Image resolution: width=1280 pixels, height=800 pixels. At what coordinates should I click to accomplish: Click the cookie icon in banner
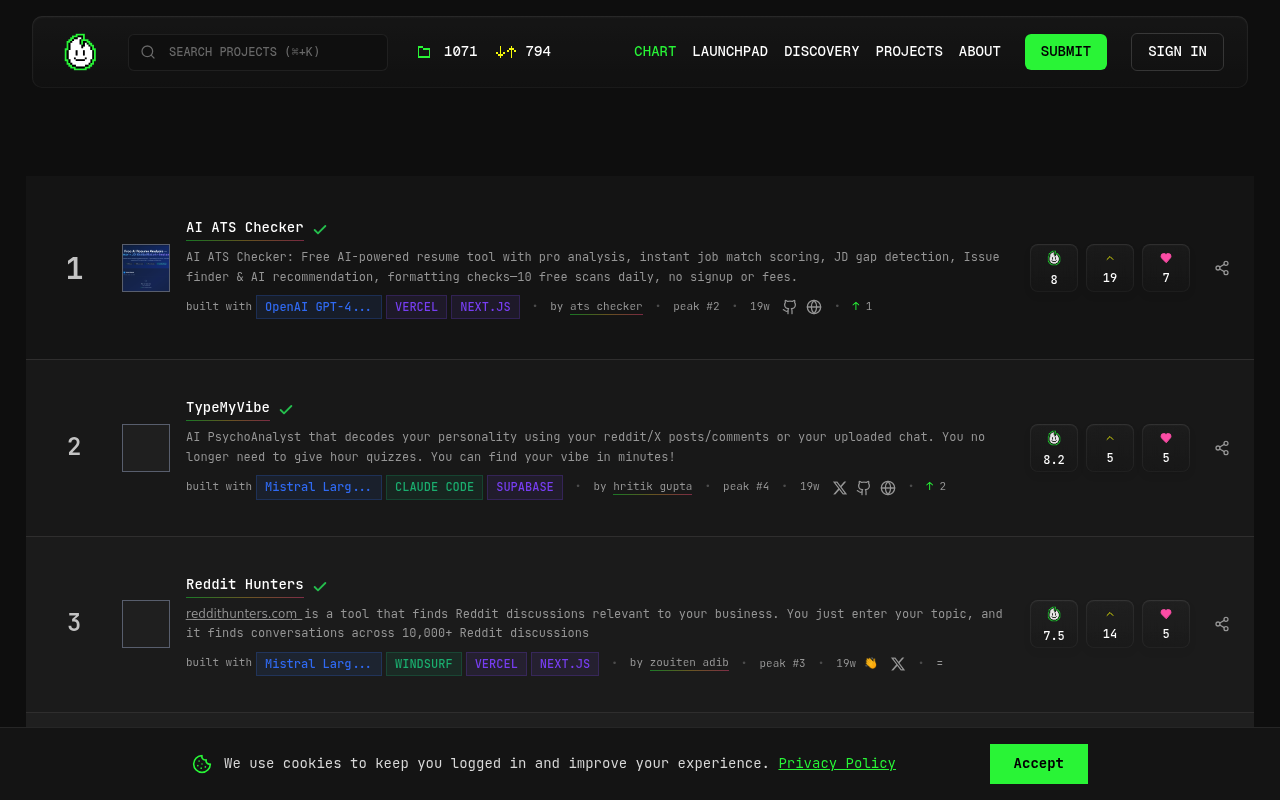[202, 764]
